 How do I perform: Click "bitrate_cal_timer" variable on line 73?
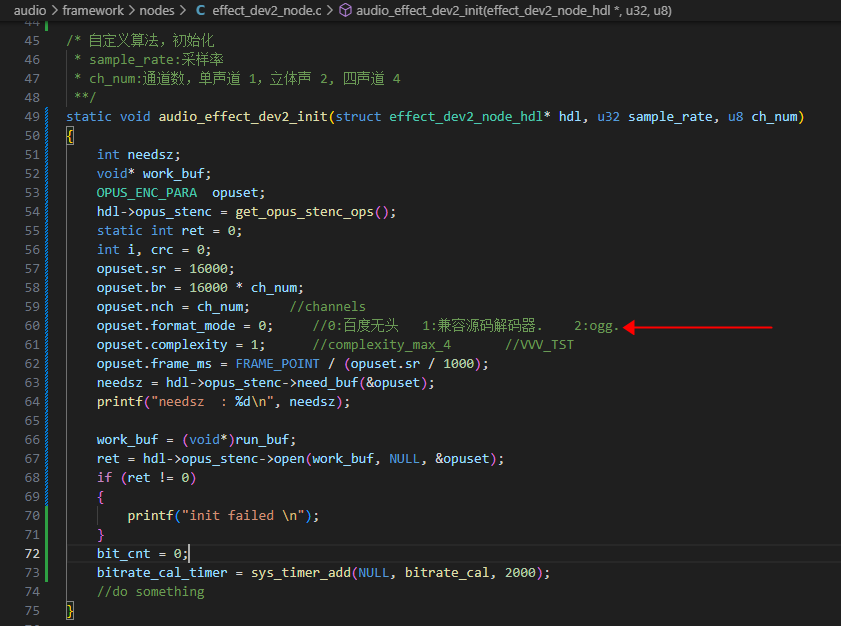(162, 573)
